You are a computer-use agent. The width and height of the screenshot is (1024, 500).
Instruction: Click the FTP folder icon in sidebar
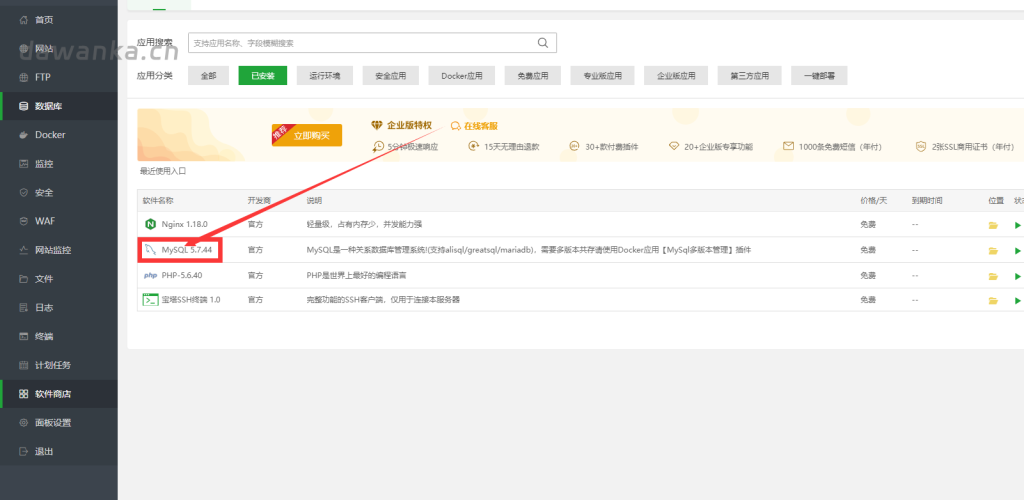[x=24, y=77]
